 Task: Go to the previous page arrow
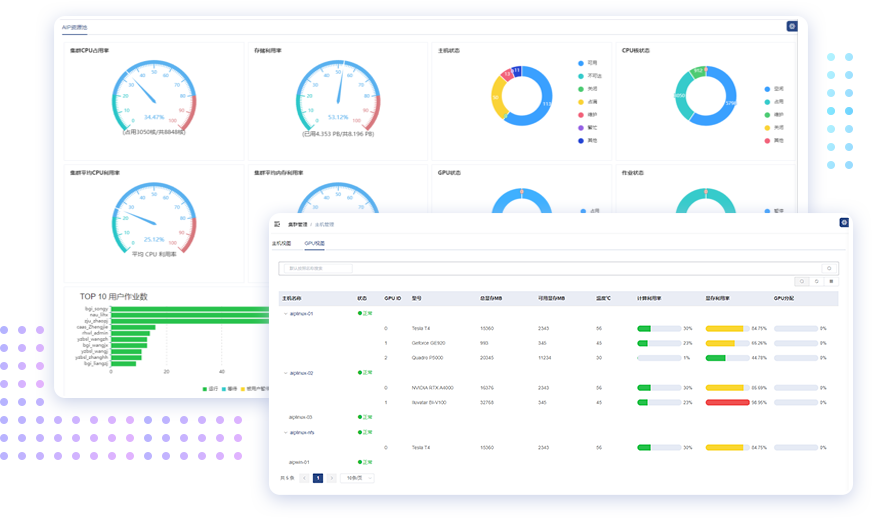click(305, 478)
